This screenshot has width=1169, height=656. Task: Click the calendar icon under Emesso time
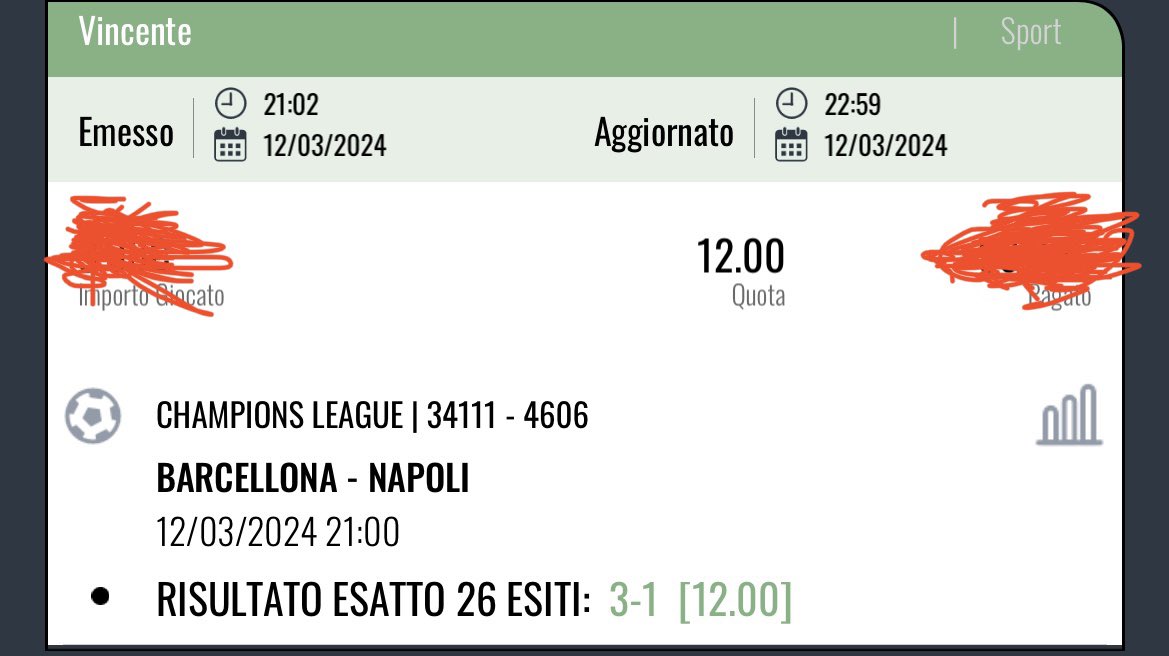pyautogui.click(x=230, y=145)
